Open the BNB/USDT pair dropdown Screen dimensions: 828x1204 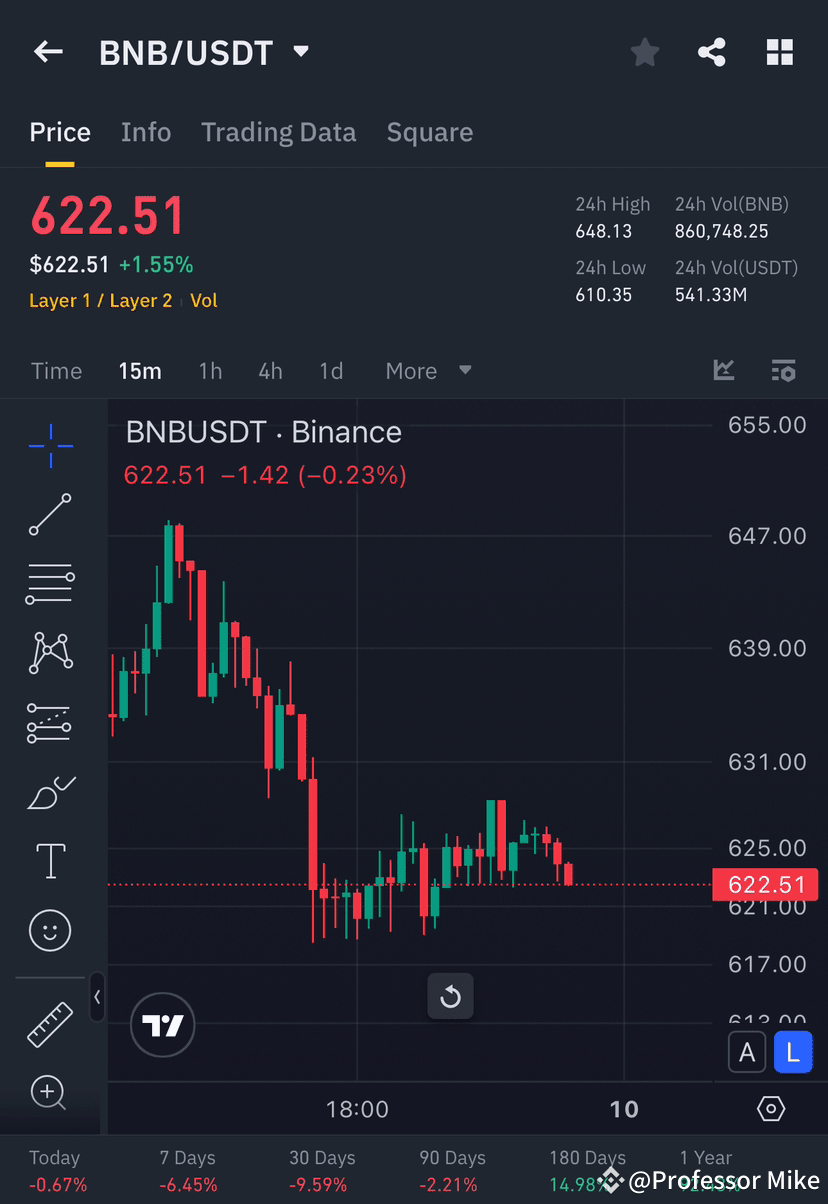point(299,52)
